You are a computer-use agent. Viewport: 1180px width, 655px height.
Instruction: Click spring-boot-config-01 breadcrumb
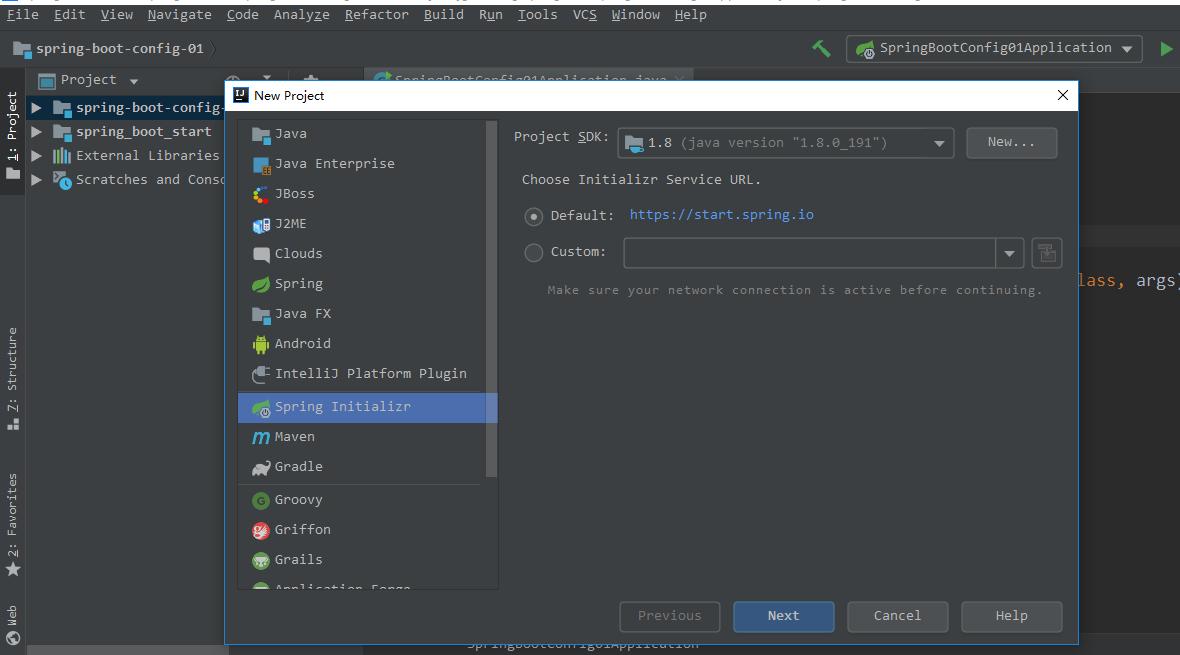pyautogui.click(x=120, y=49)
